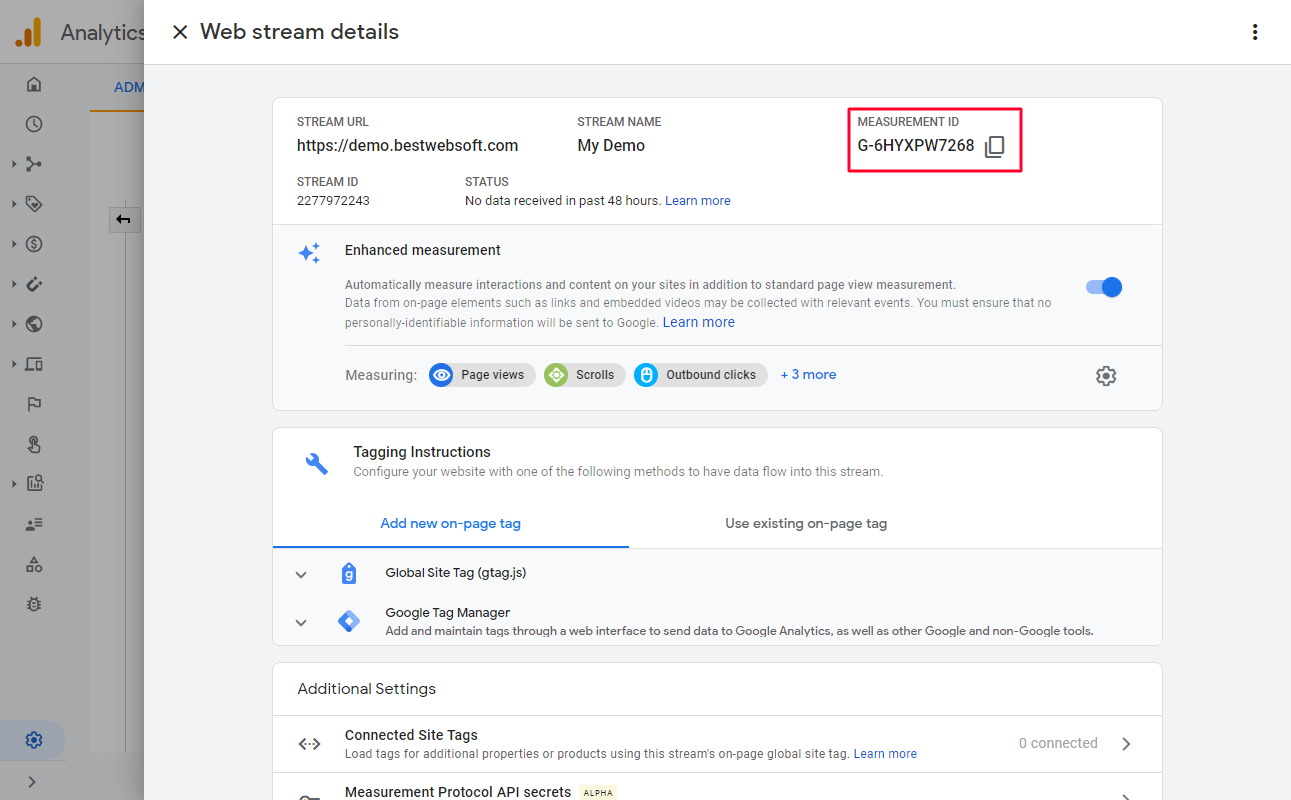Open the Connected Site Tags row
1291x800 pixels.
(717, 744)
